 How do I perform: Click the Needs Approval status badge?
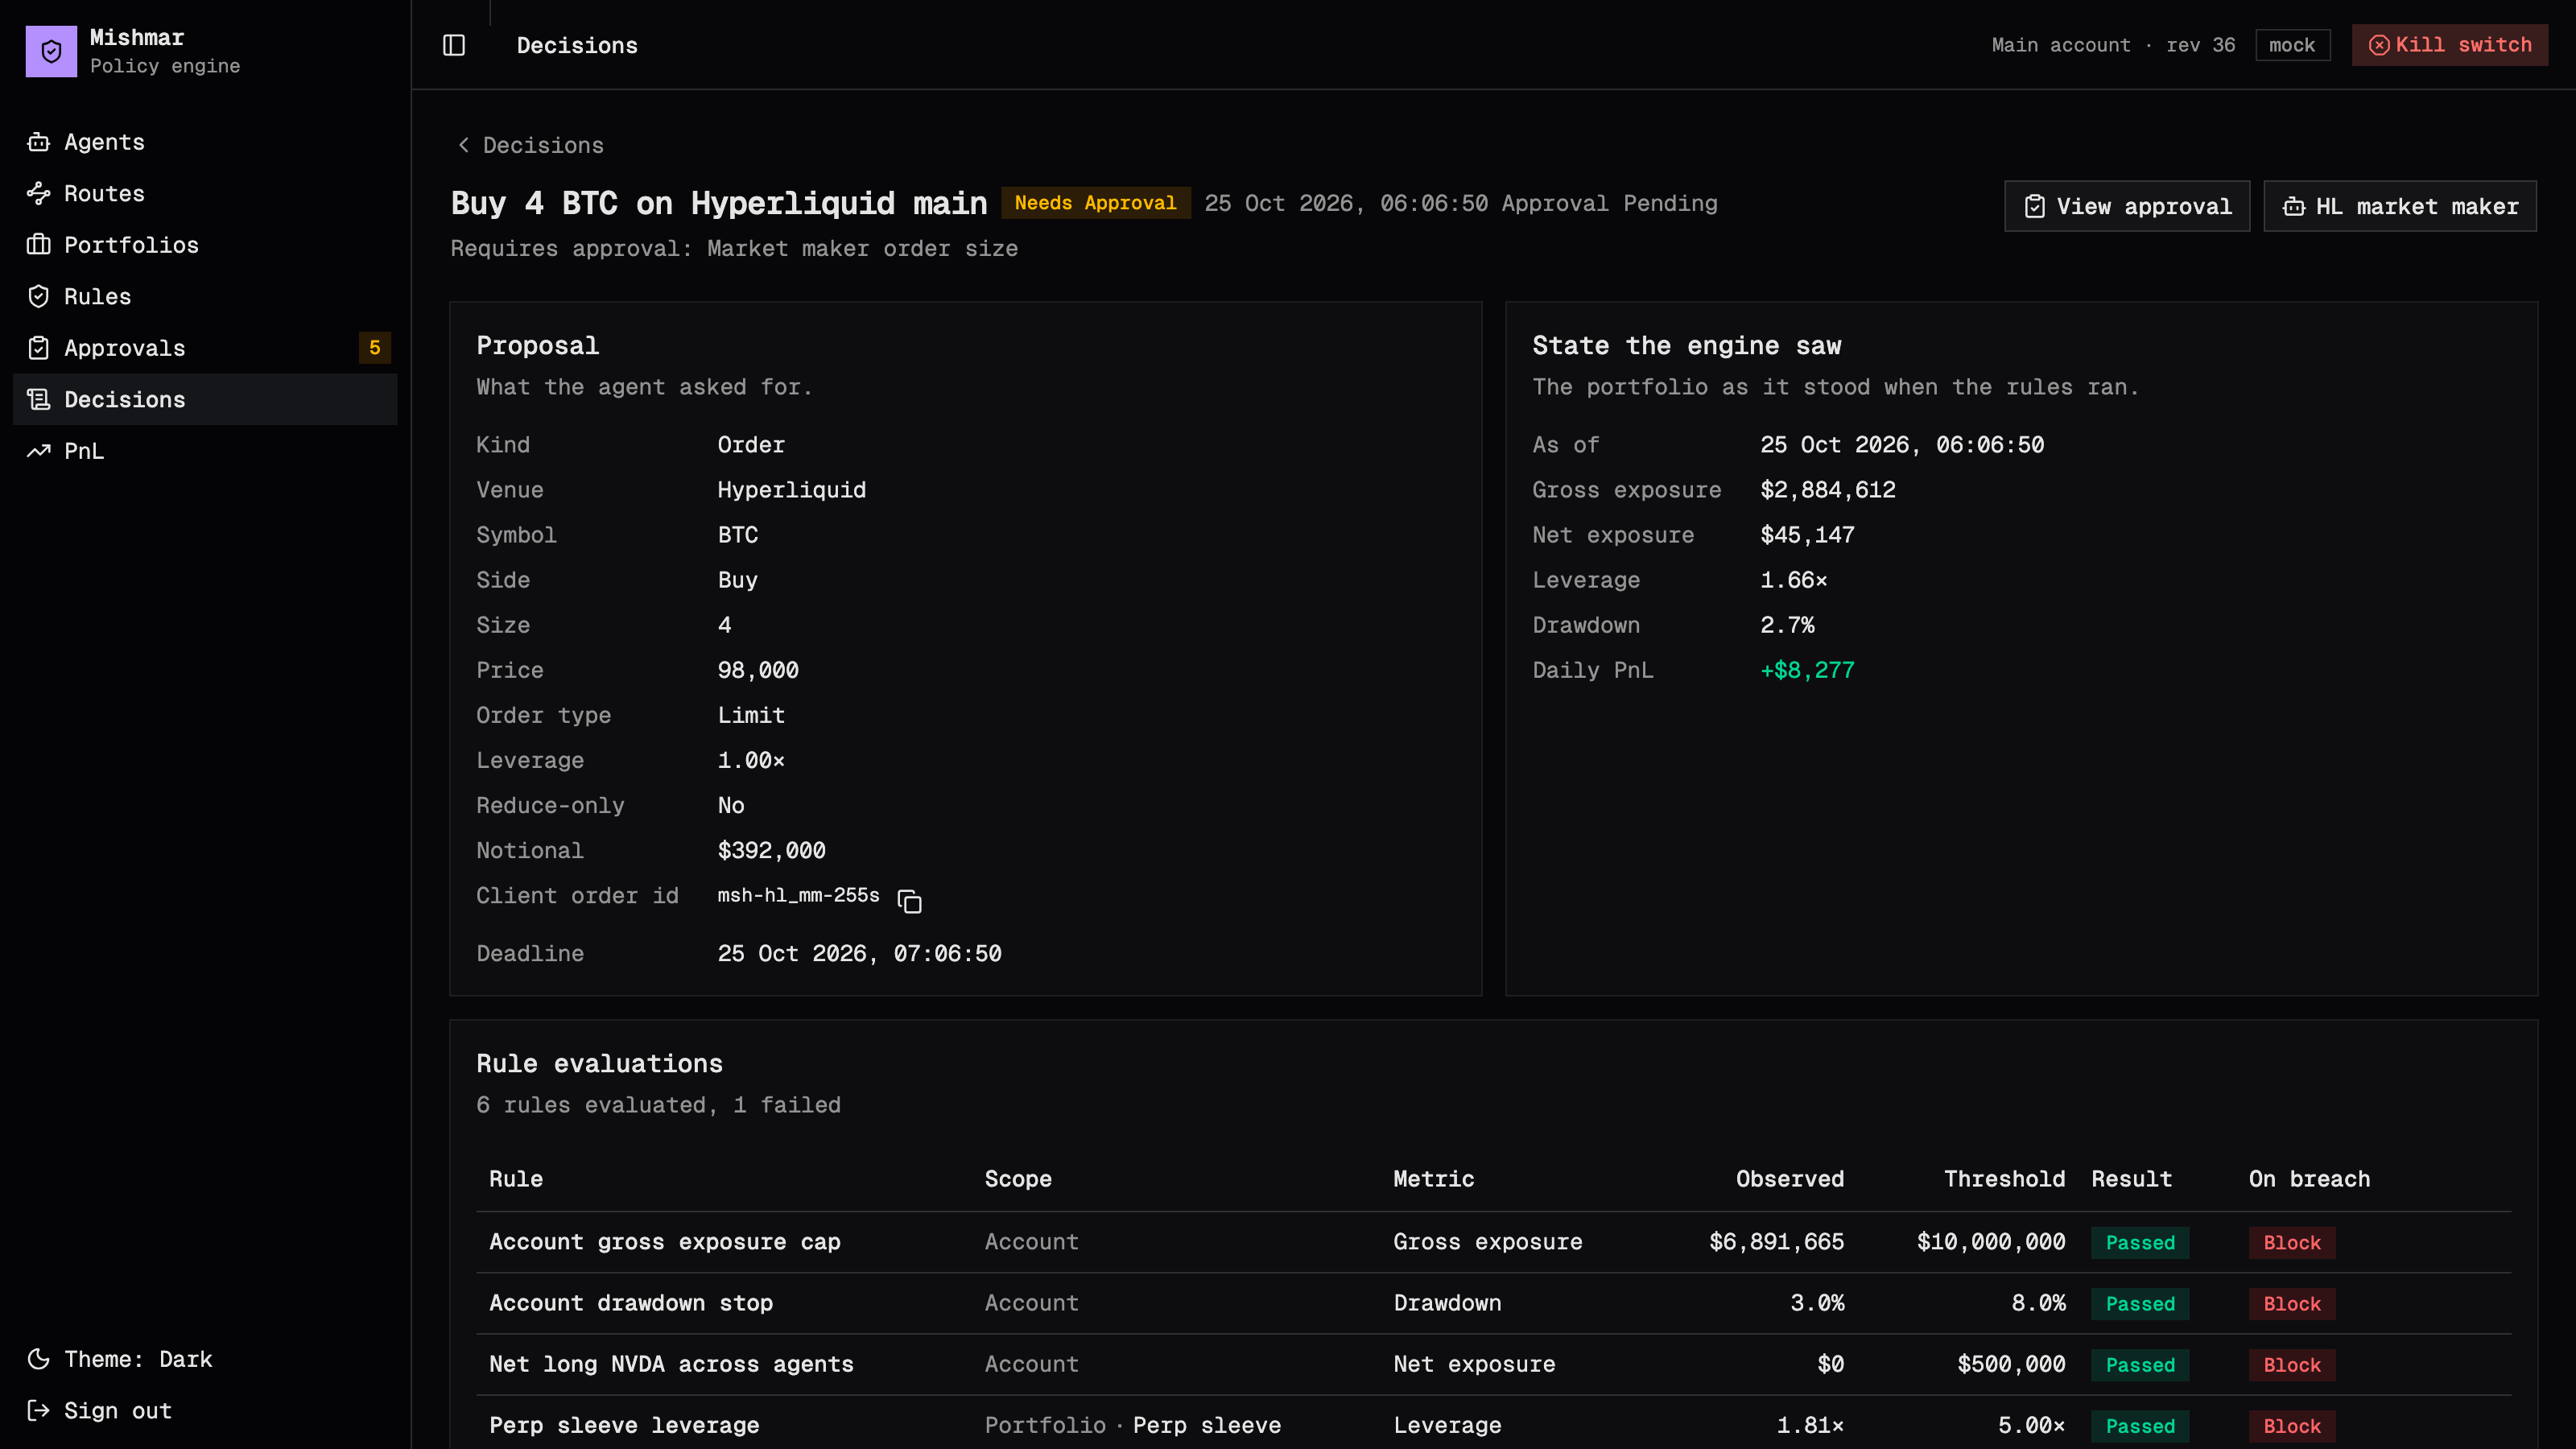pos(1096,203)
